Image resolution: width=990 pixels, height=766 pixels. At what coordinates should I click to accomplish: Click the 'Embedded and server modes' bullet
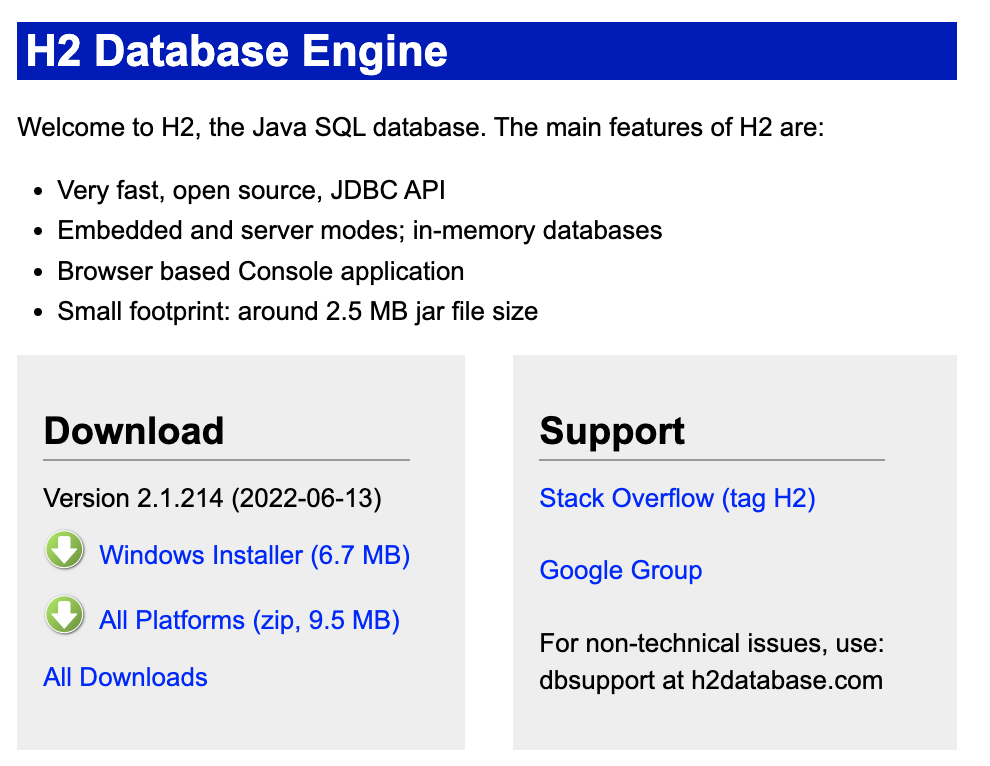pyautogui.click(x=360, y=230)
